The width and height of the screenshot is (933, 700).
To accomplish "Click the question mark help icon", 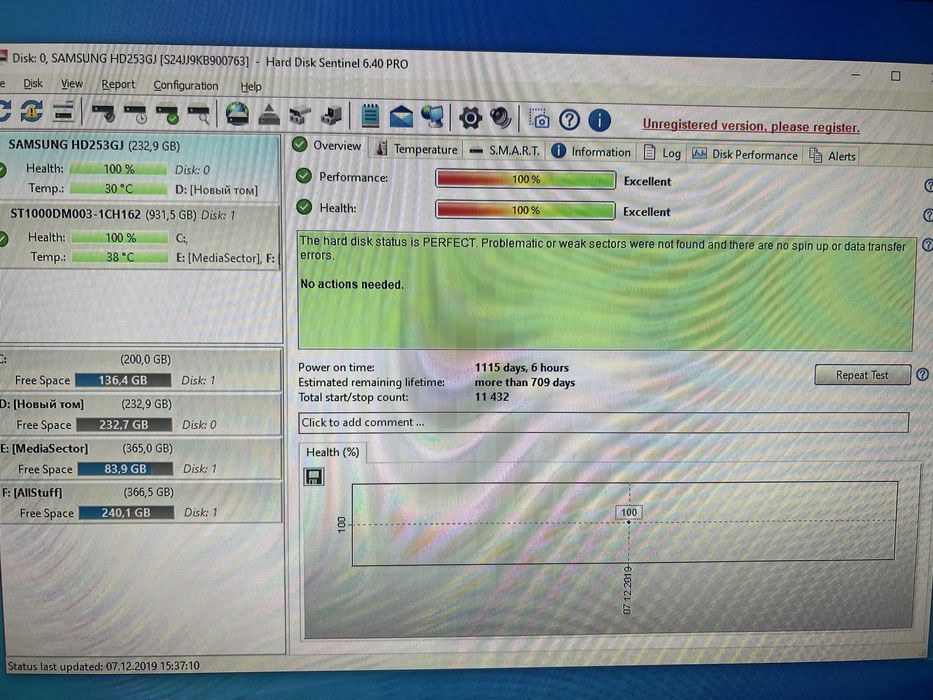I will click(x=569, y=120).
